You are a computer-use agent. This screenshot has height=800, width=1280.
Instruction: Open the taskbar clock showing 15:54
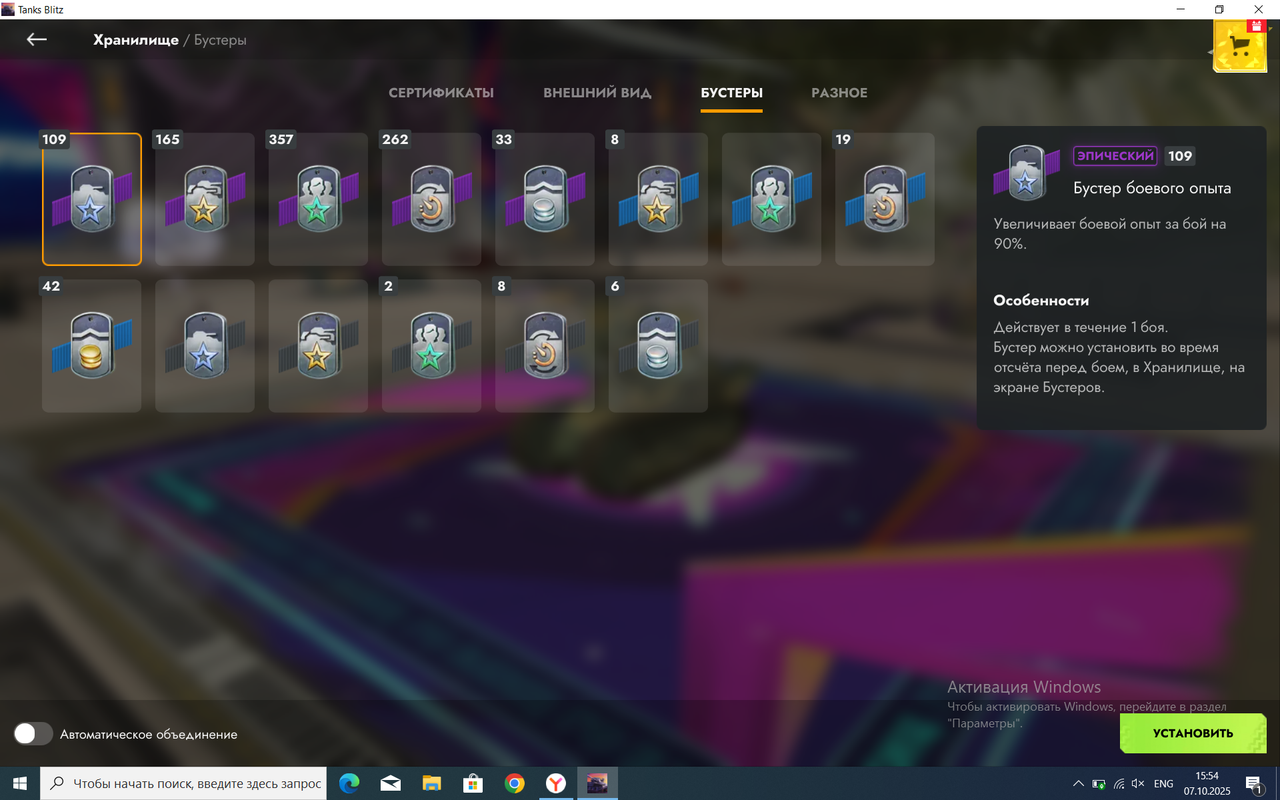[x=1207, y=784]
